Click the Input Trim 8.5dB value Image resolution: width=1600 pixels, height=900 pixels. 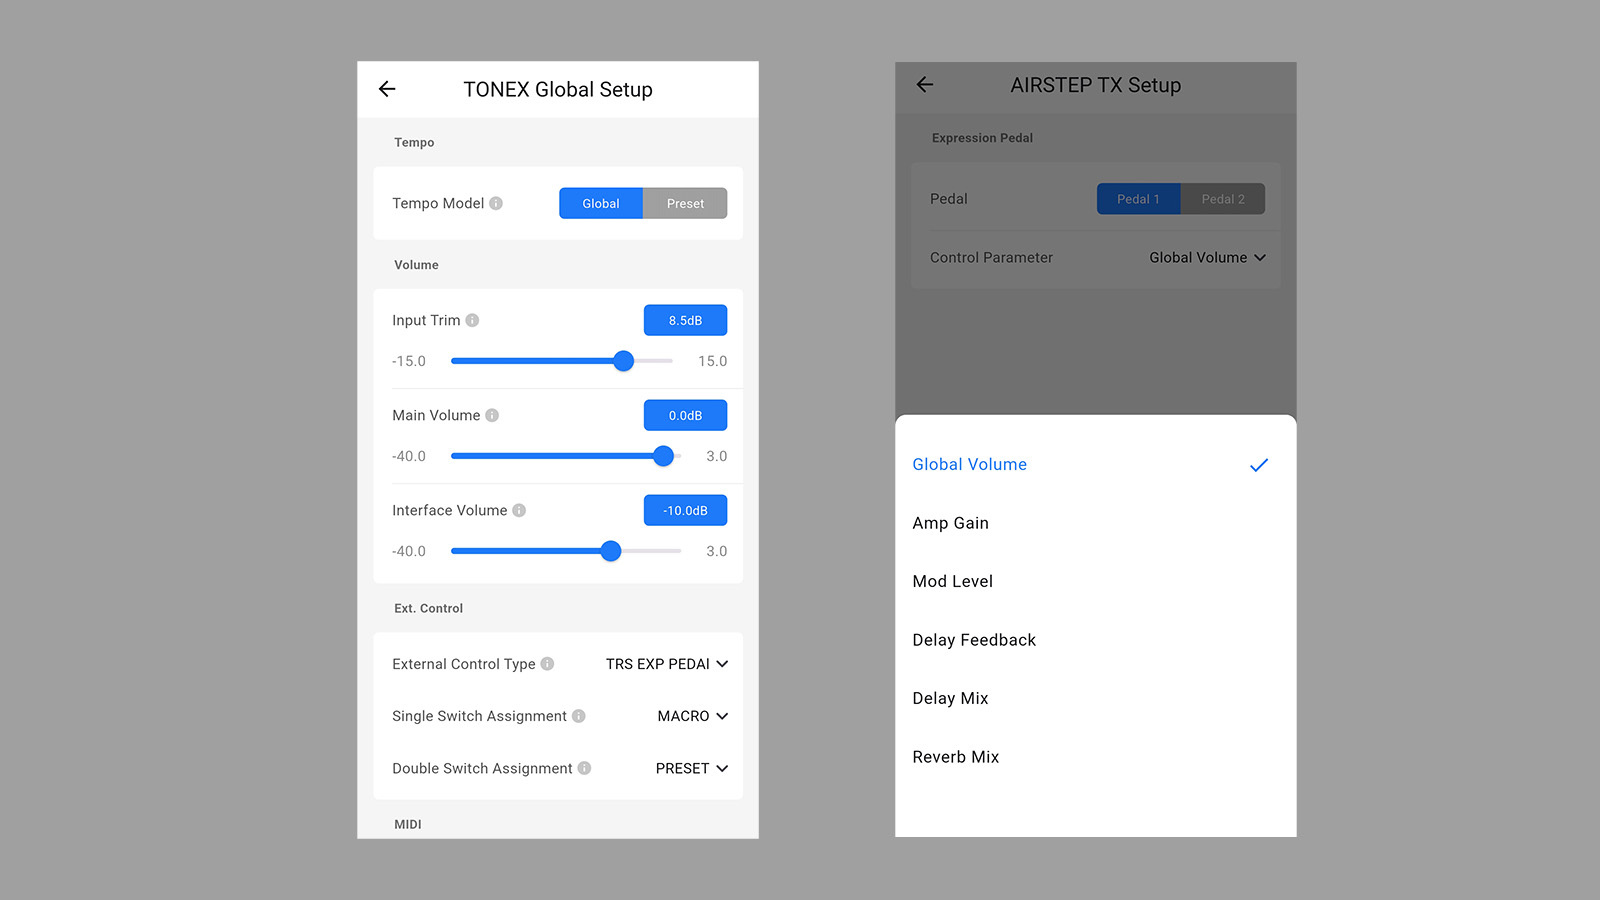[x=685, y=320]
